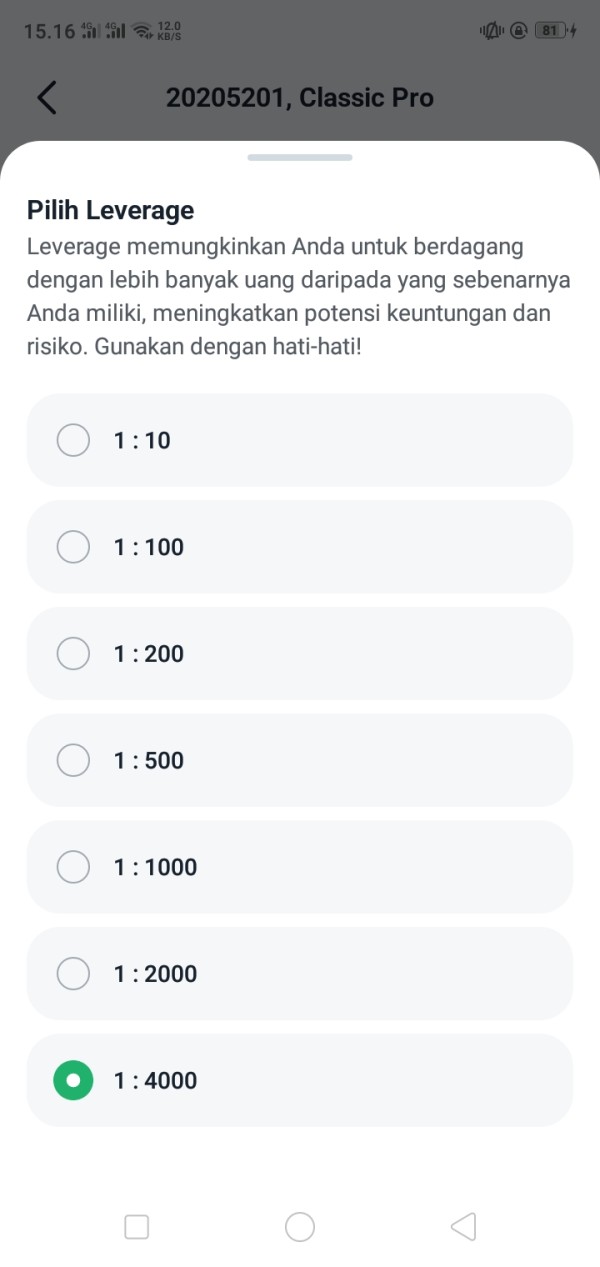Select the 1 : 200 radio button

click(x=73, y=654)
